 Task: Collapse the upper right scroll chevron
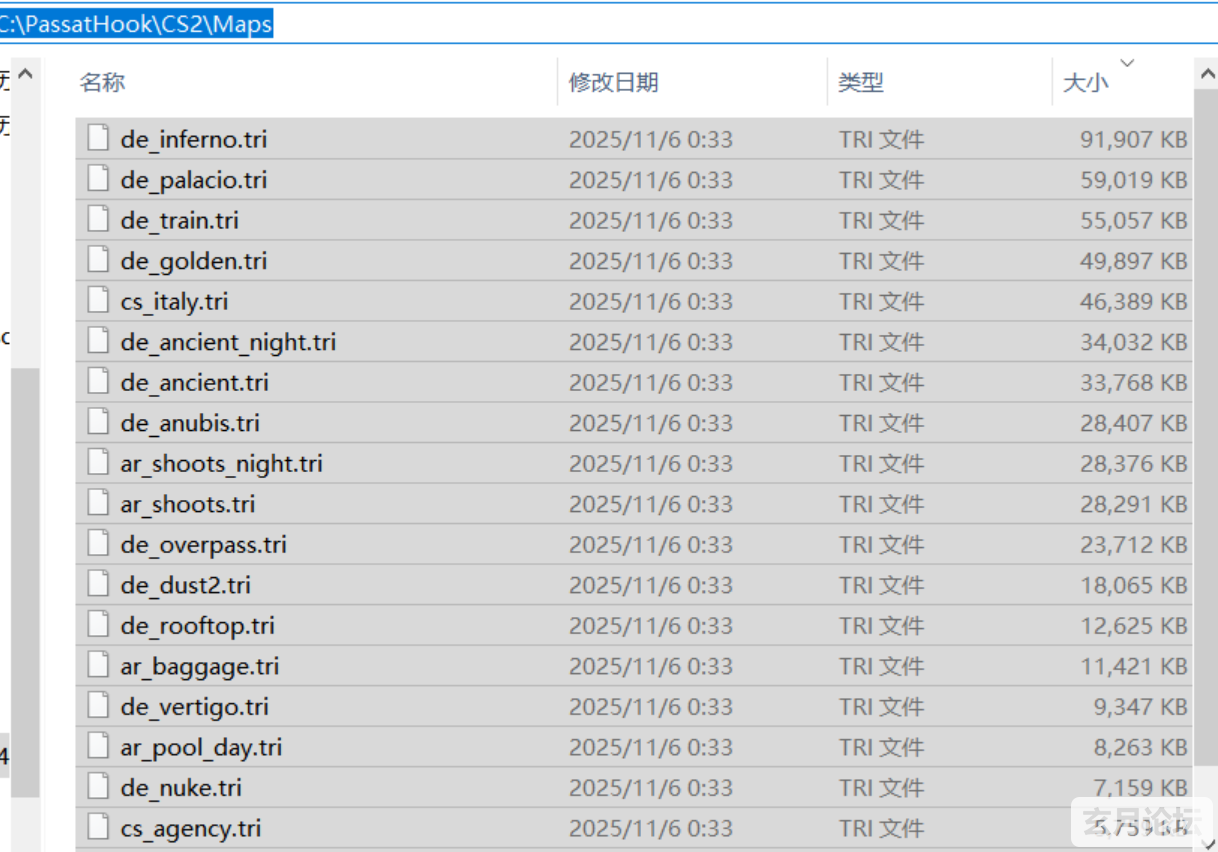click(x=1207, y=71)
